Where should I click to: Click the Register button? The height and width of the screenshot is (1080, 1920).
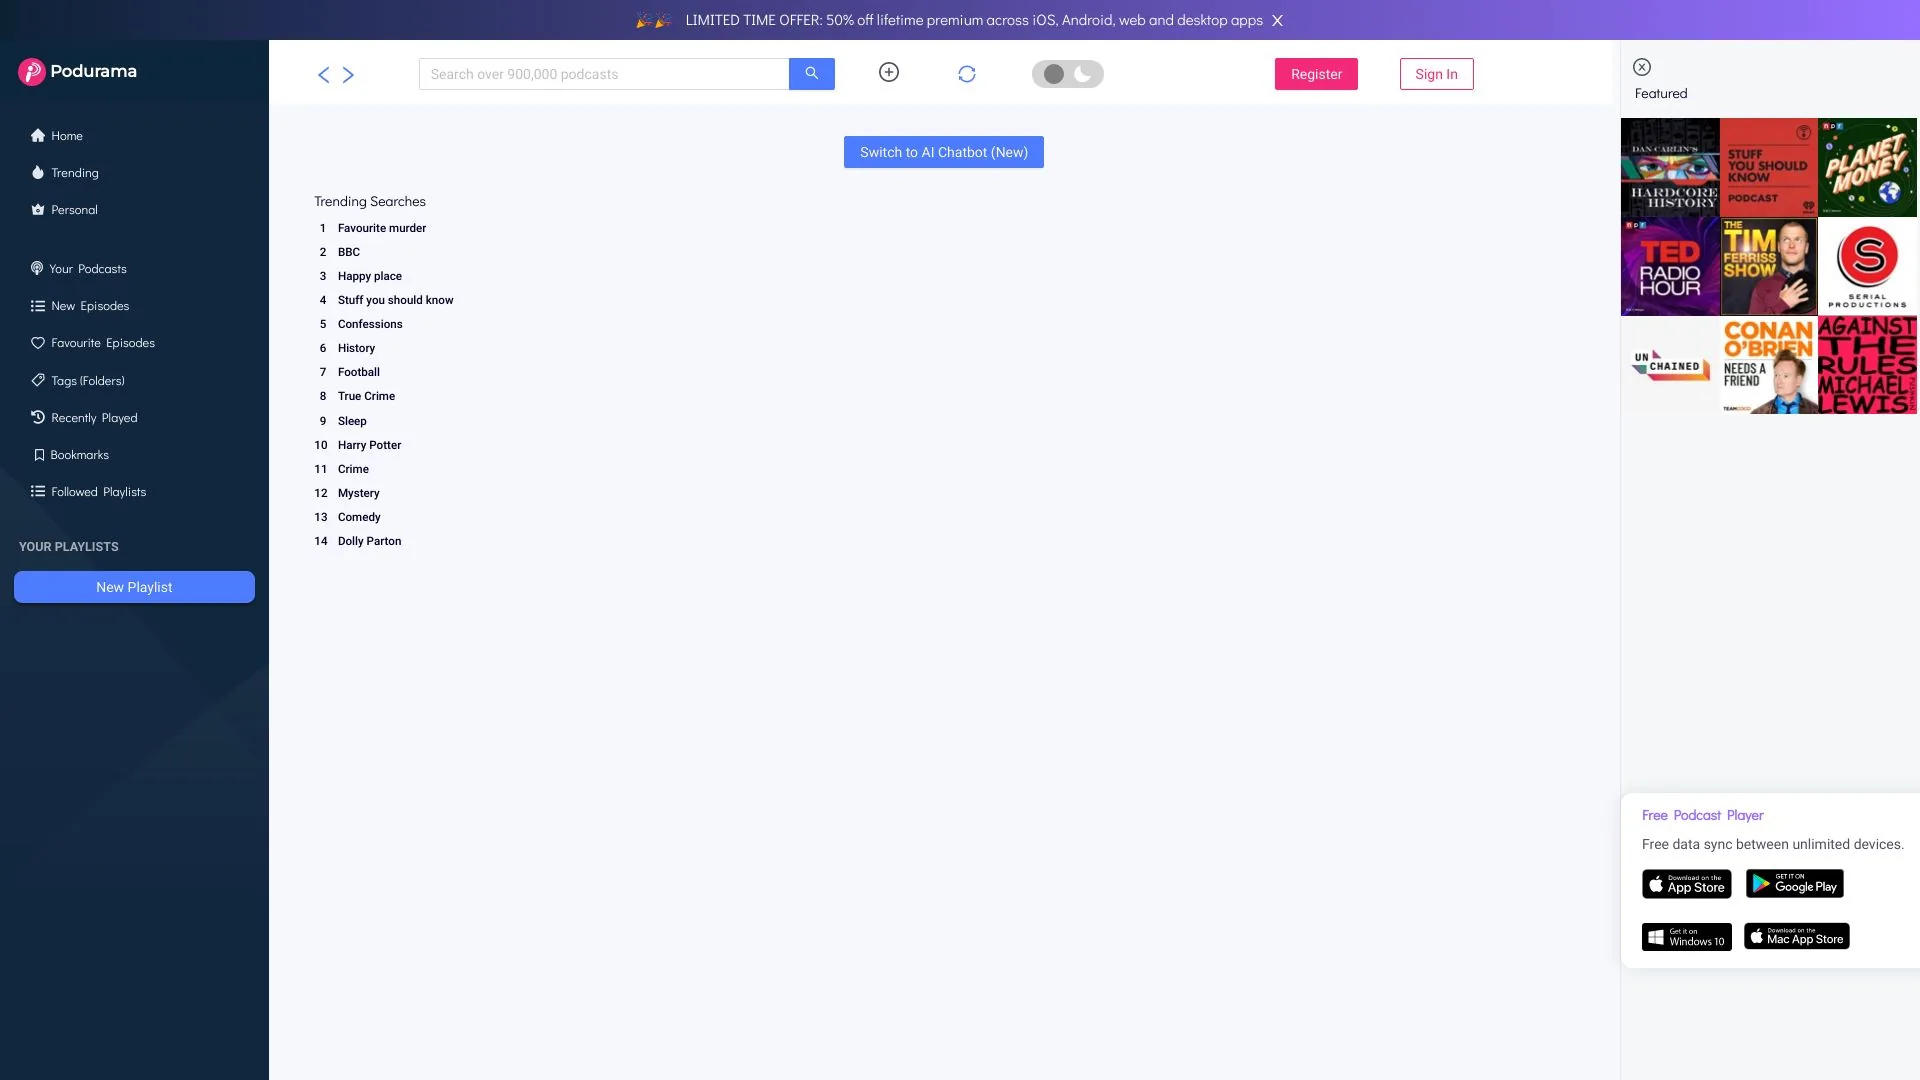point(1316,74)
